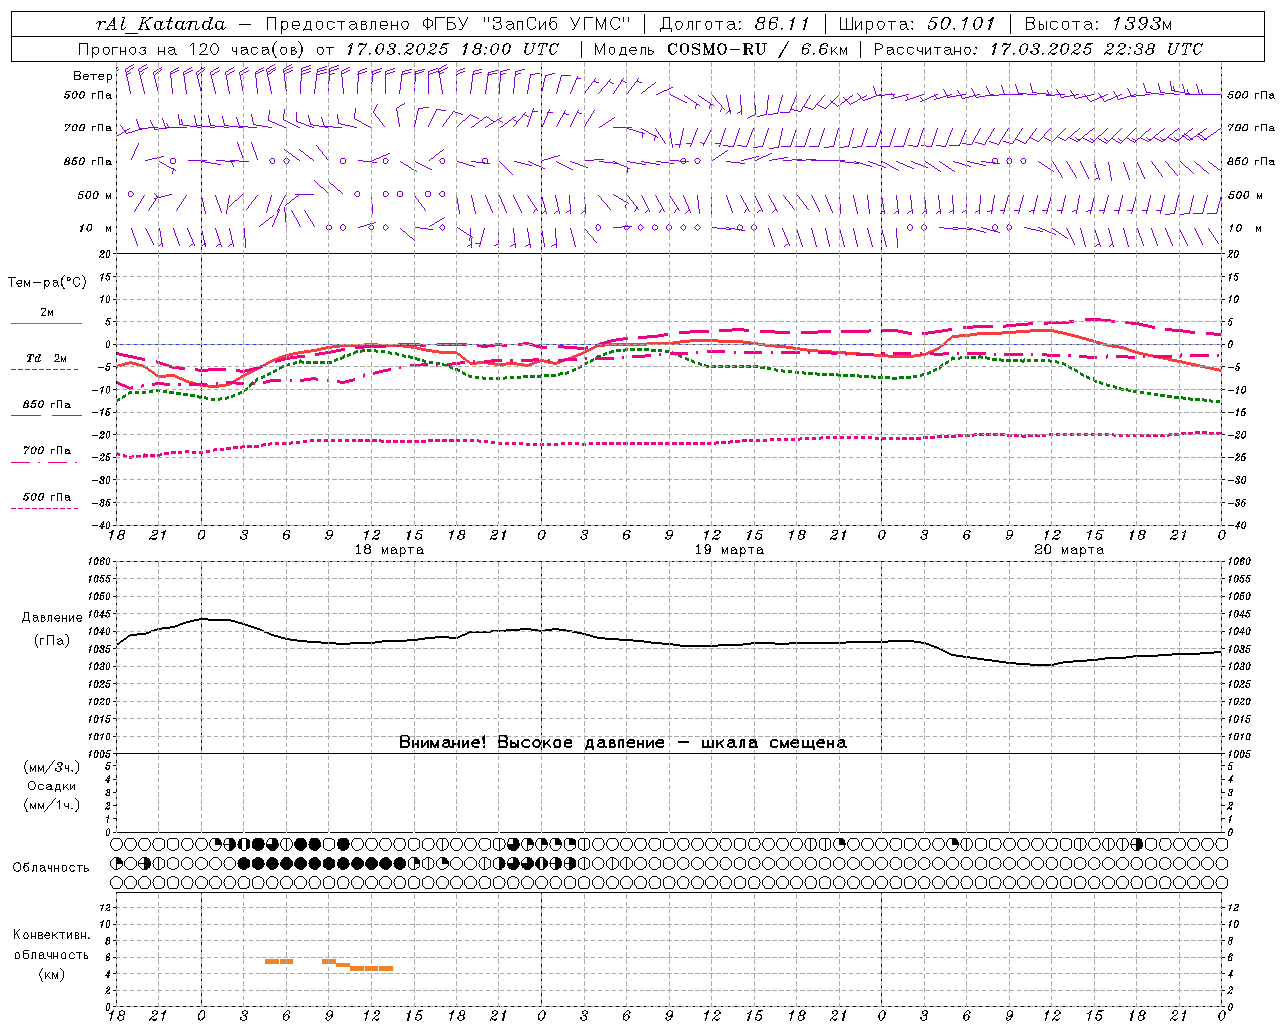The height and width of the screenshot is (1024, 1280).
Task: Click the 'Конвективн.' convective cloud label
Action: pyautogui.click(x=52, y=936)
